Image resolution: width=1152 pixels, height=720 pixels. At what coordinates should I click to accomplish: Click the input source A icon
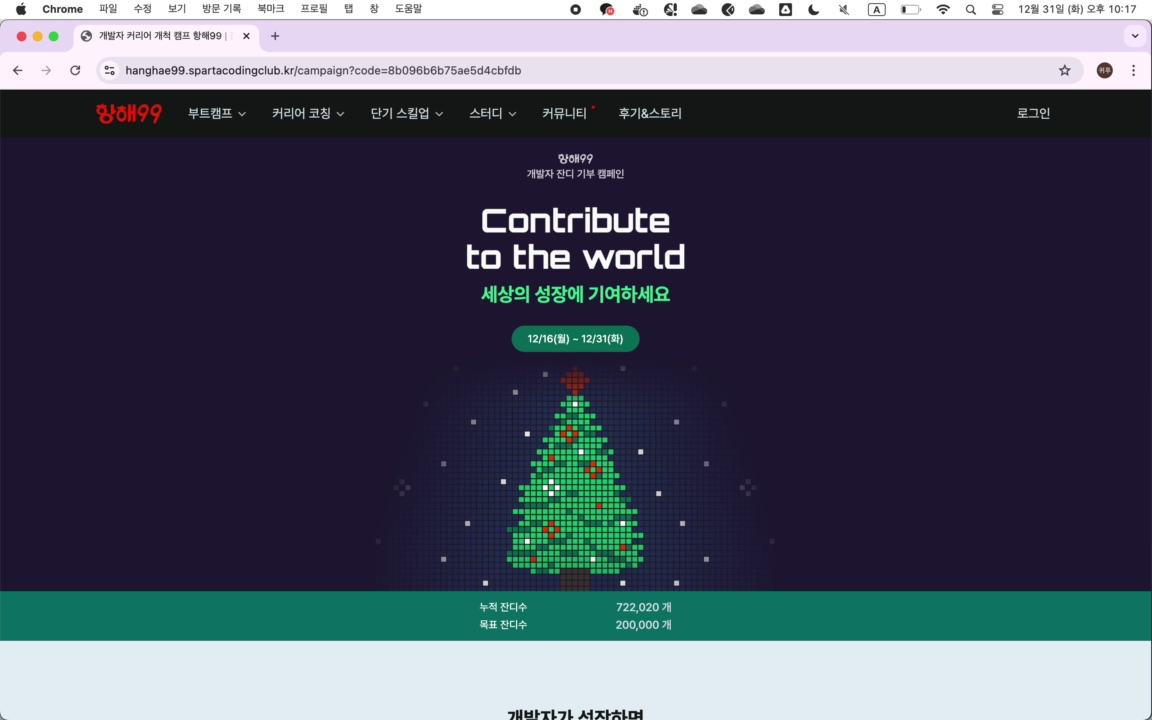tap(876, 10)
